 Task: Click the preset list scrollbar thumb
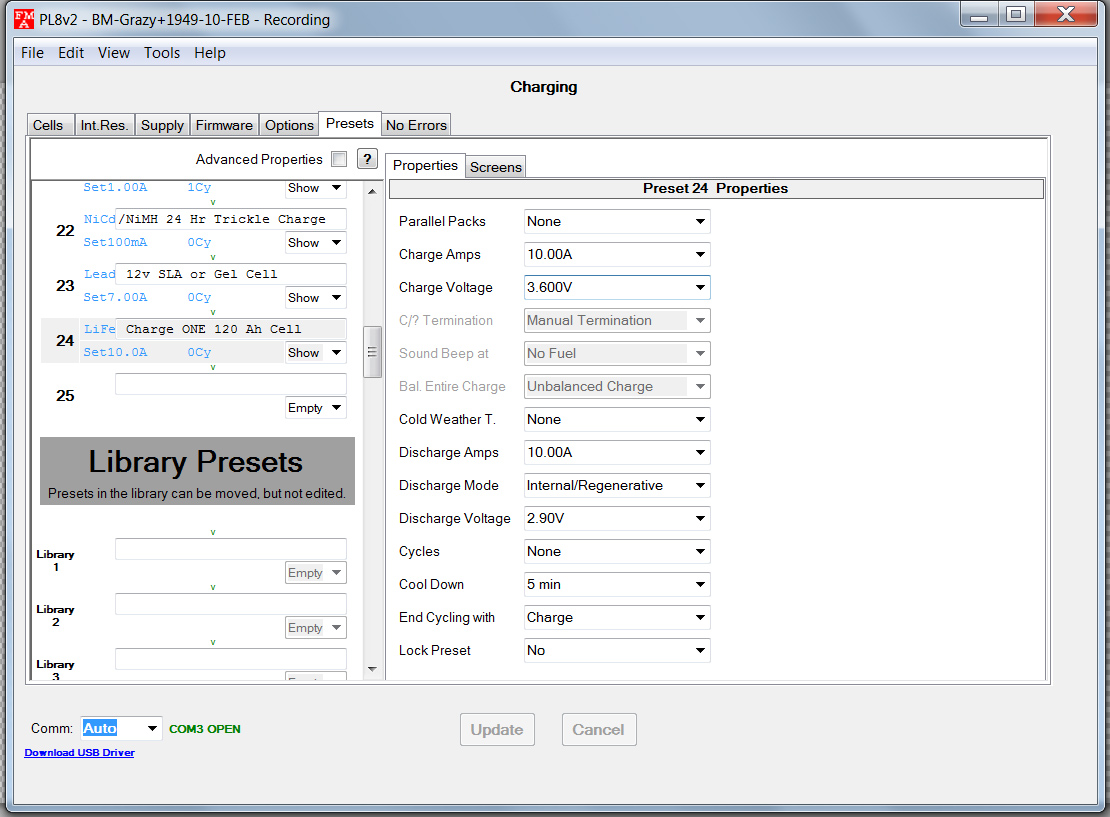(373, 351)
